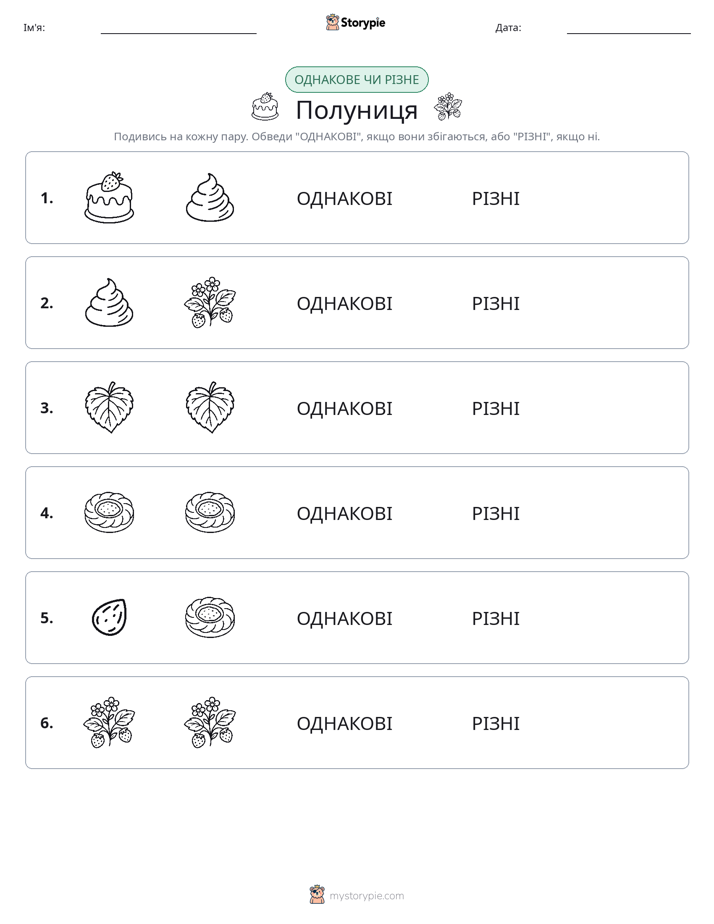The width and height of the screenshot is (714, 924).
Task: Select the strawberry seed icon in row 5
Action: [109, 617]
